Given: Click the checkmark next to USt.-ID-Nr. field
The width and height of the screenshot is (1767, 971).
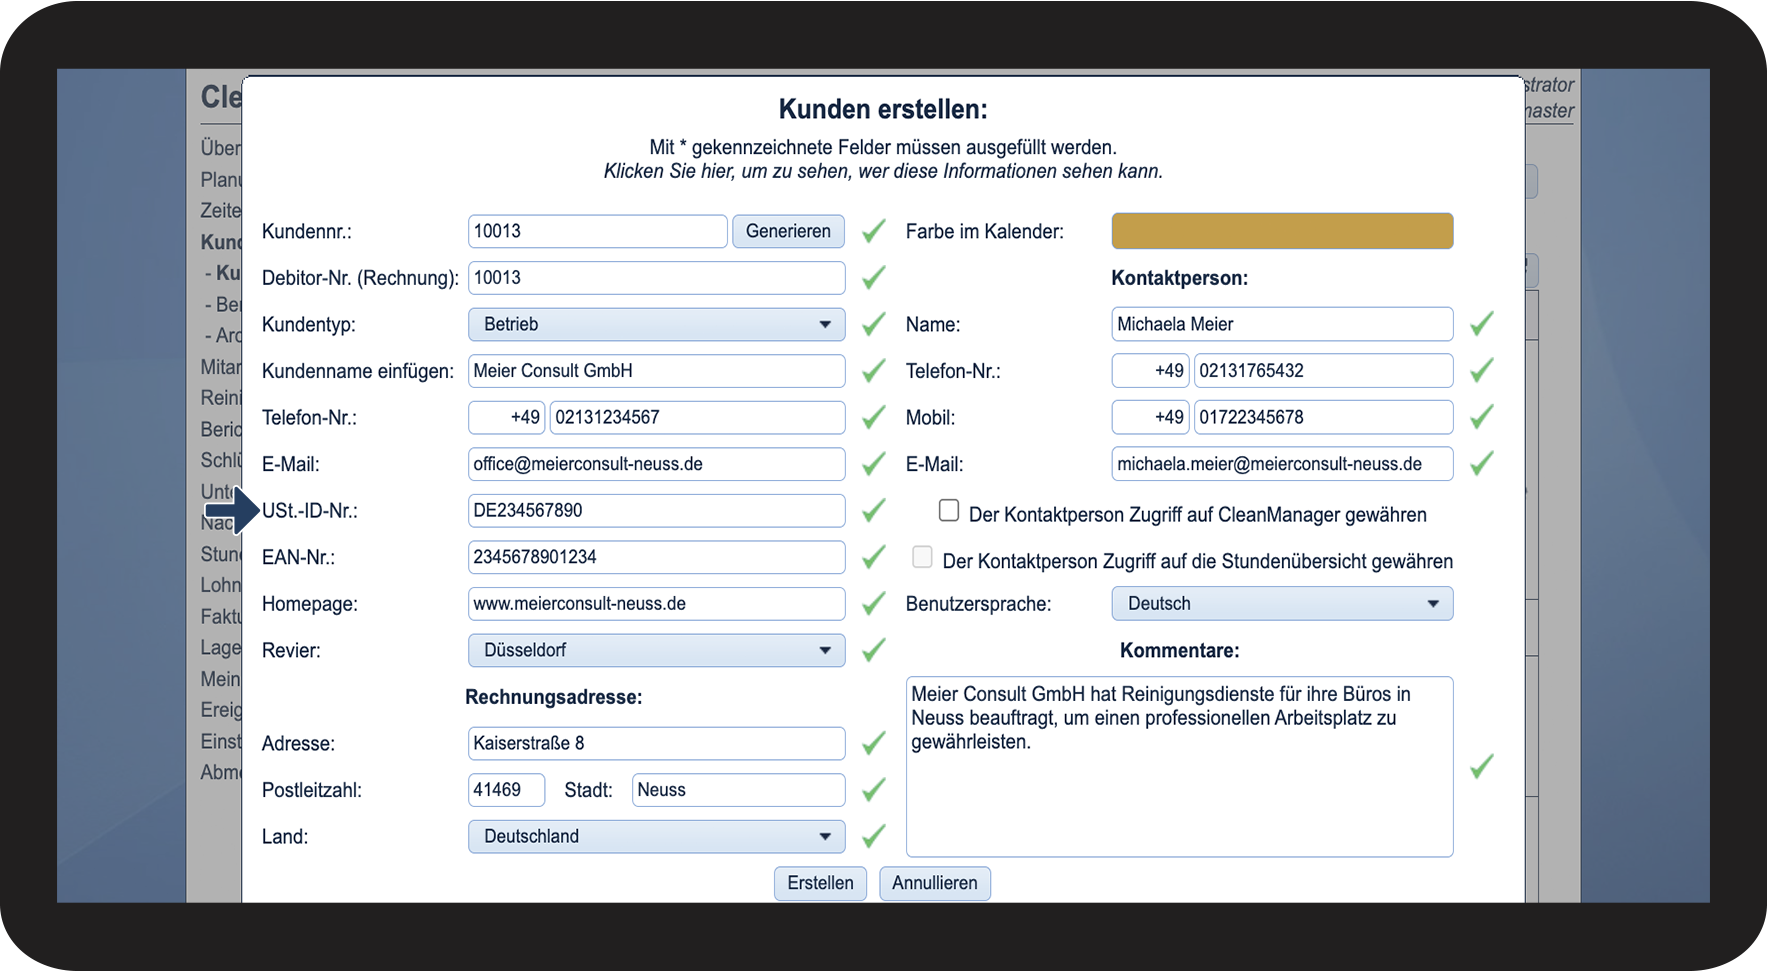Looking at the screenshot, I should [873, 511].
